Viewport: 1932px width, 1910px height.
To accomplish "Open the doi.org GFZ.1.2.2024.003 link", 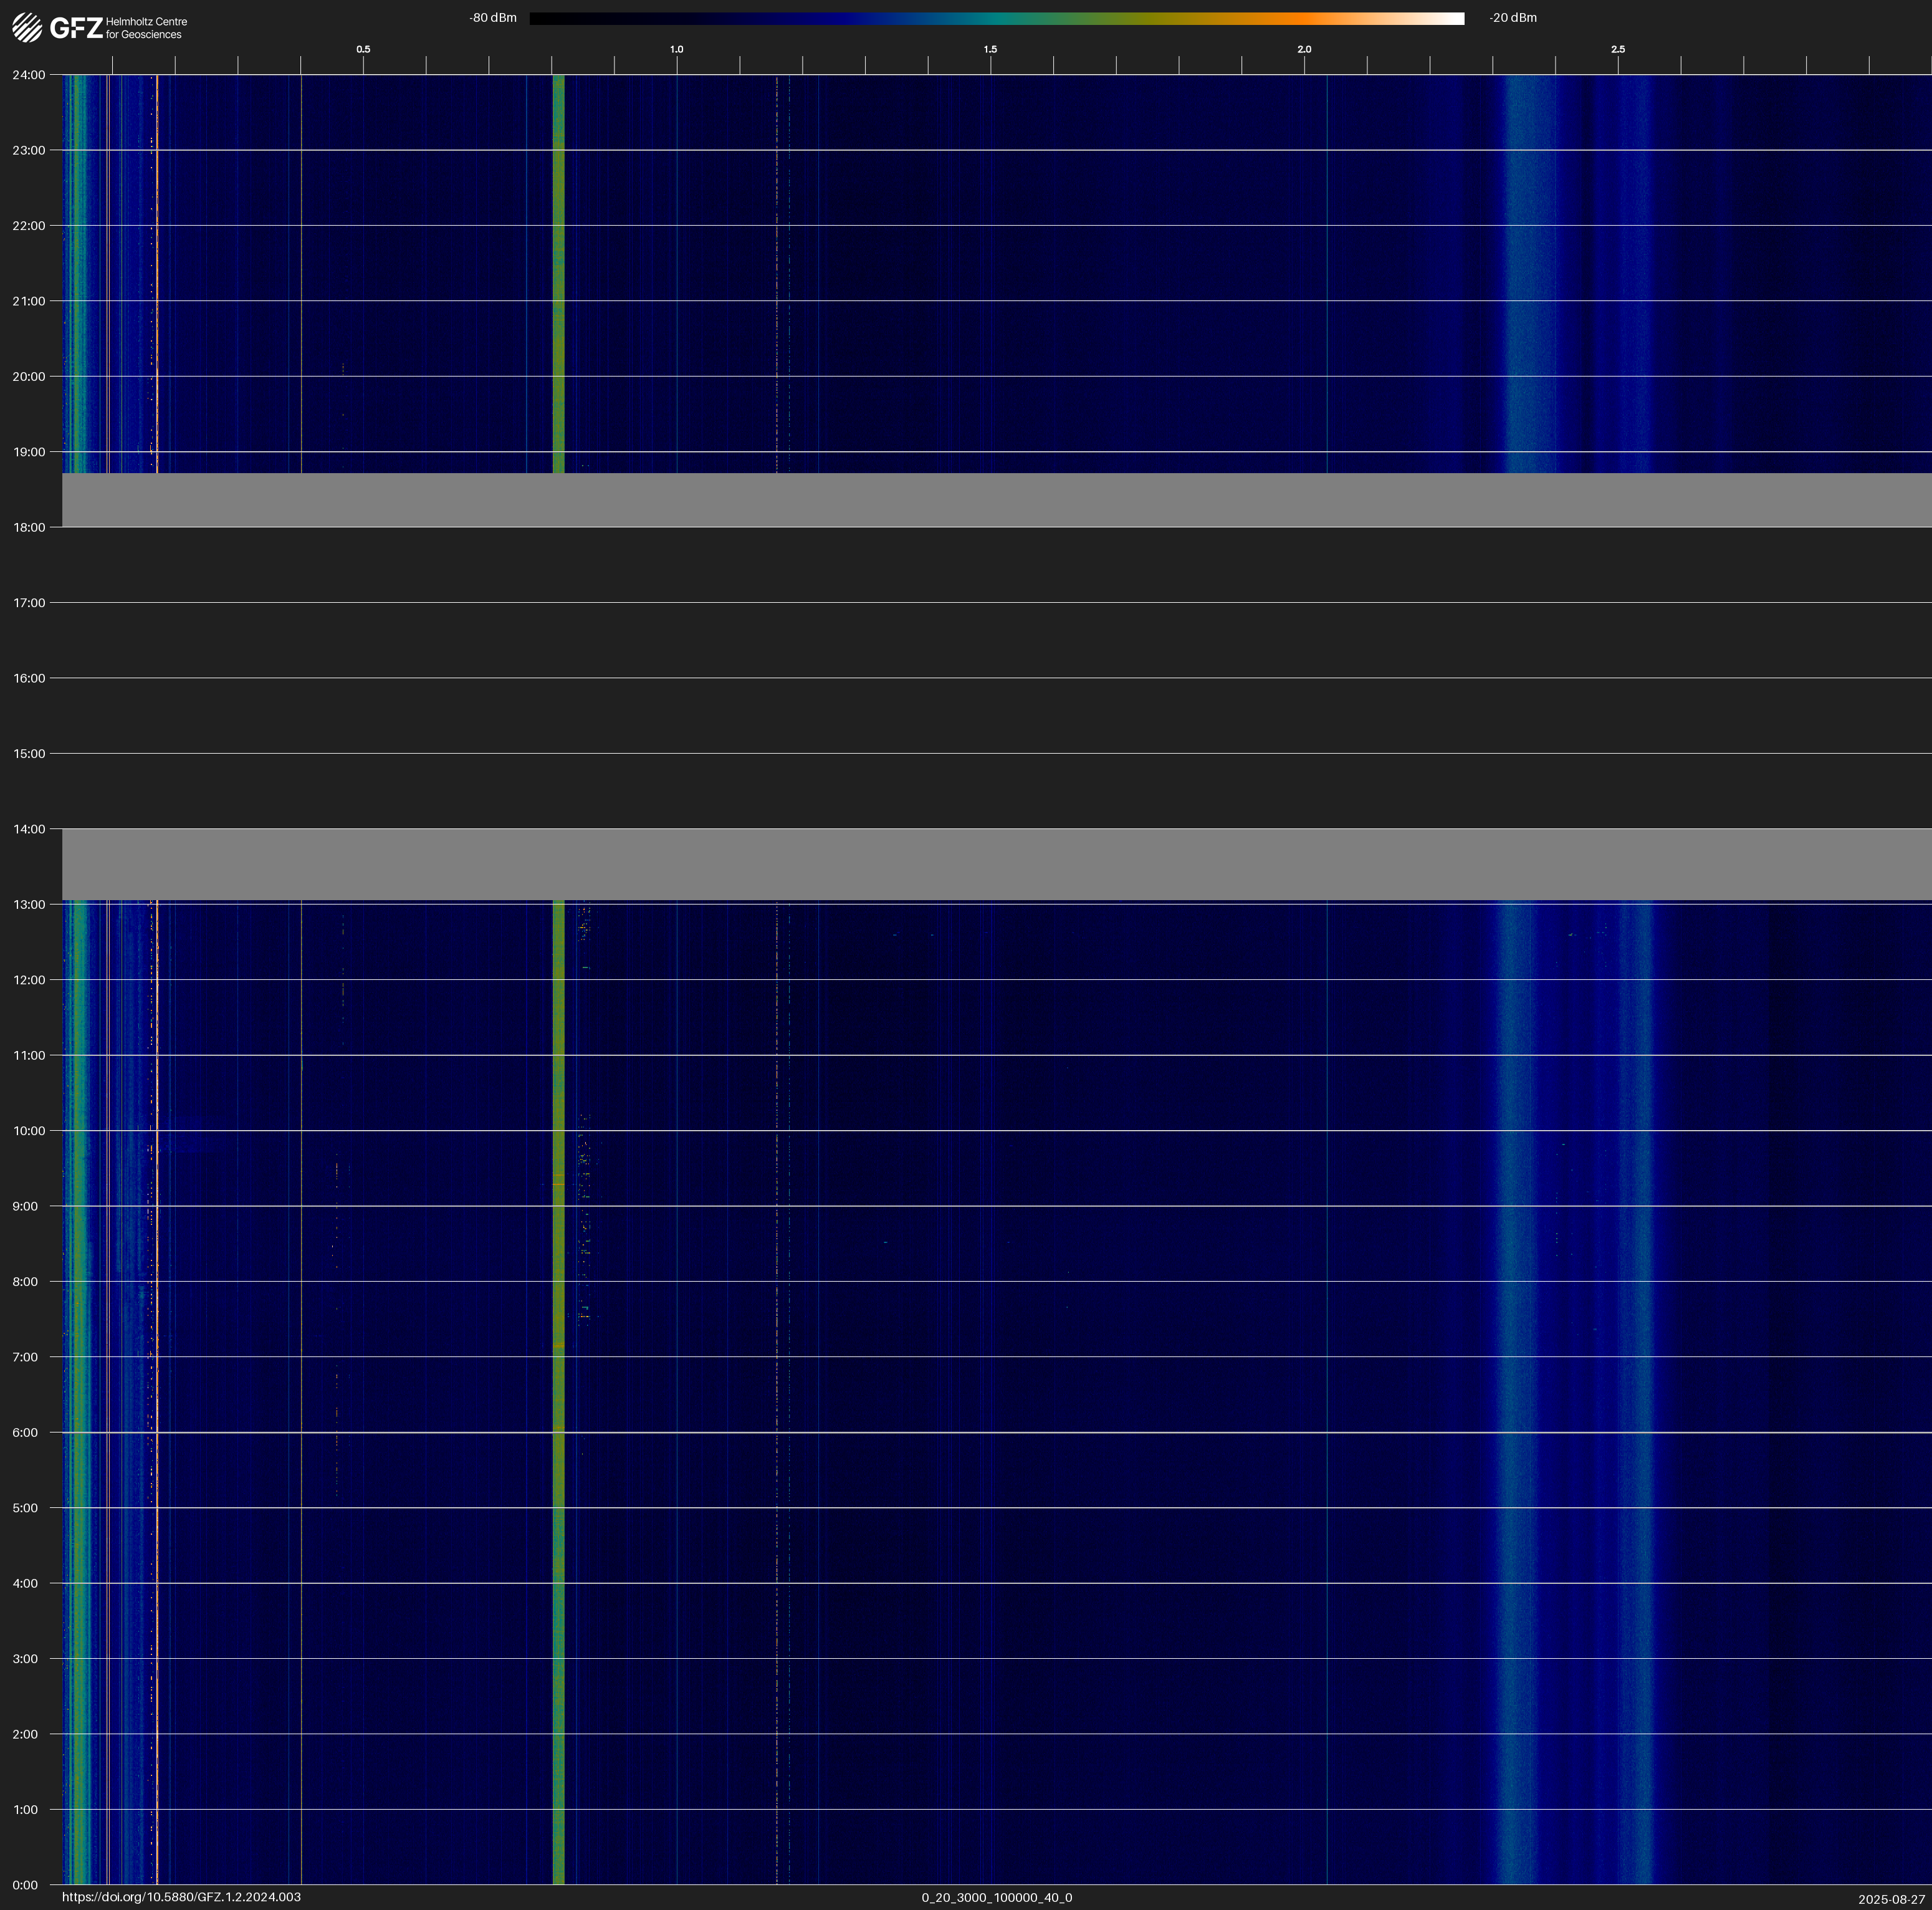I will point(181,1897).
